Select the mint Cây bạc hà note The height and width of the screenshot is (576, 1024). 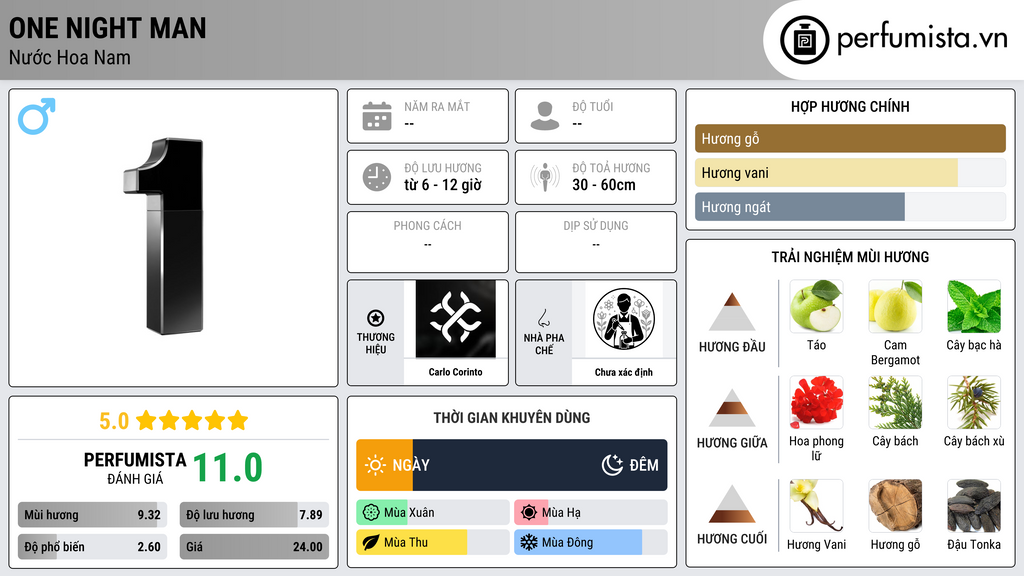pos(974,306)
